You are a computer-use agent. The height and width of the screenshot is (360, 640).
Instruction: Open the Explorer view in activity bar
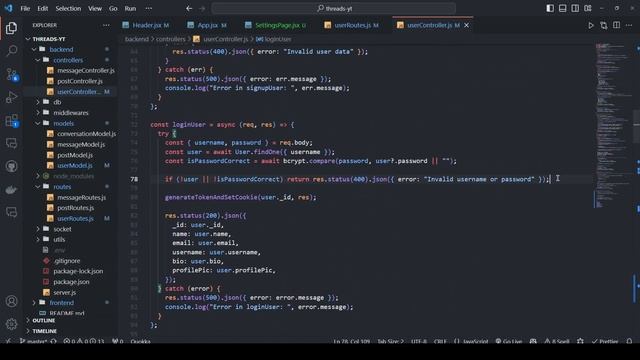point(11,28)
